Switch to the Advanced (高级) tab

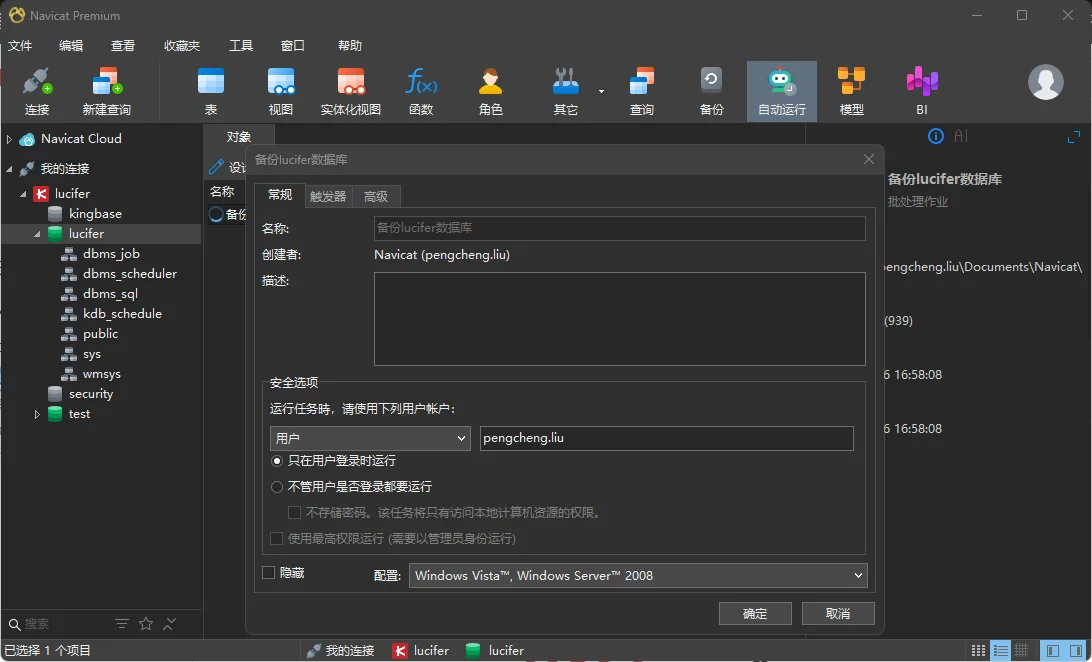point(376,196)
